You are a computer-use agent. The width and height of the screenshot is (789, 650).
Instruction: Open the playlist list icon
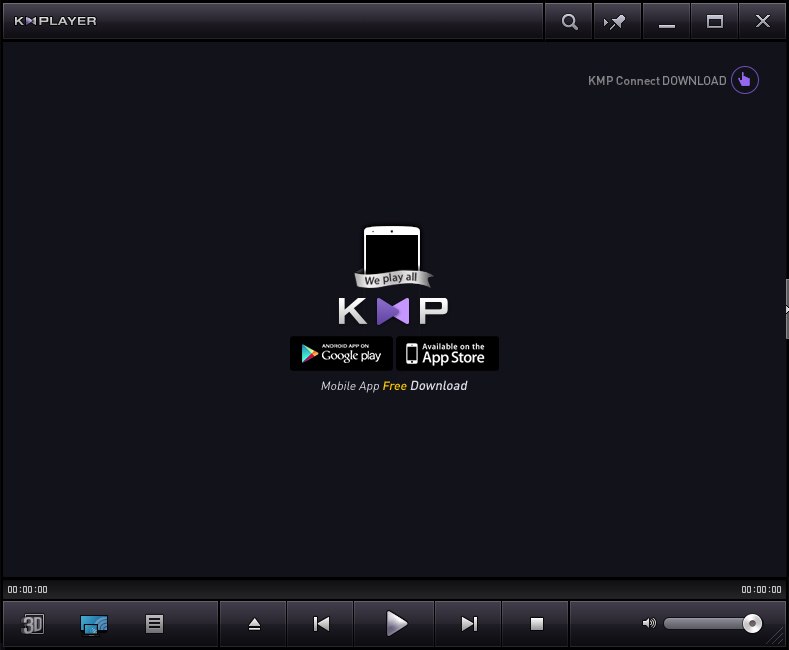(154, 624)
